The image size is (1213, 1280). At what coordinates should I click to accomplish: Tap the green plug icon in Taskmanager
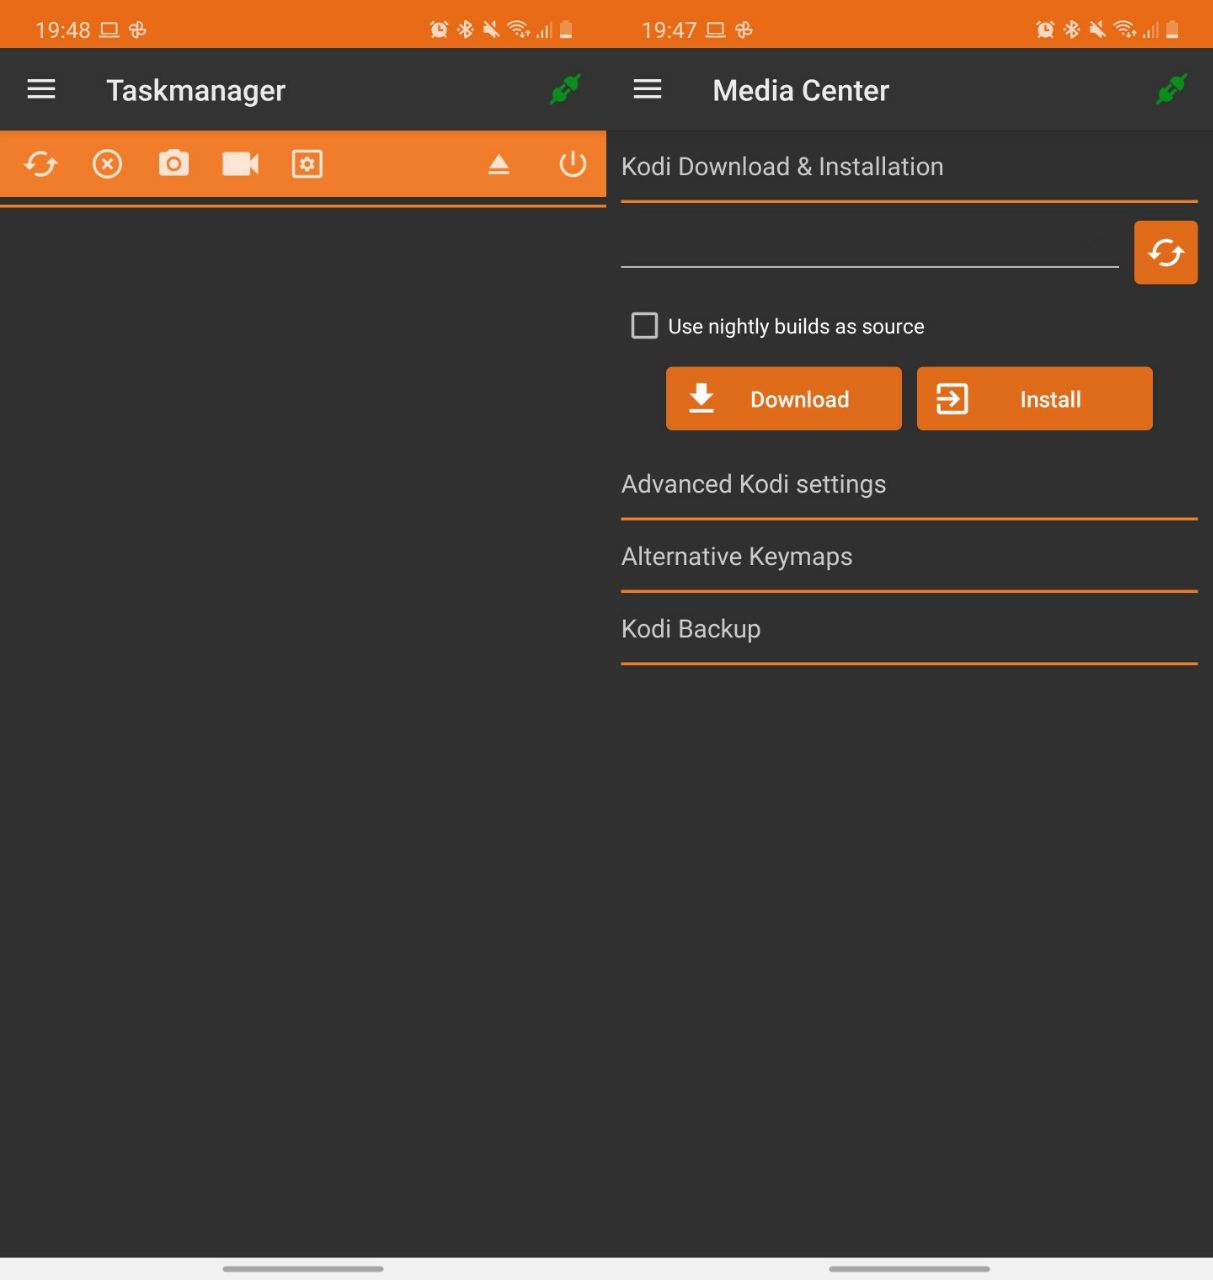pyautogui.click(x=565, y=90)
